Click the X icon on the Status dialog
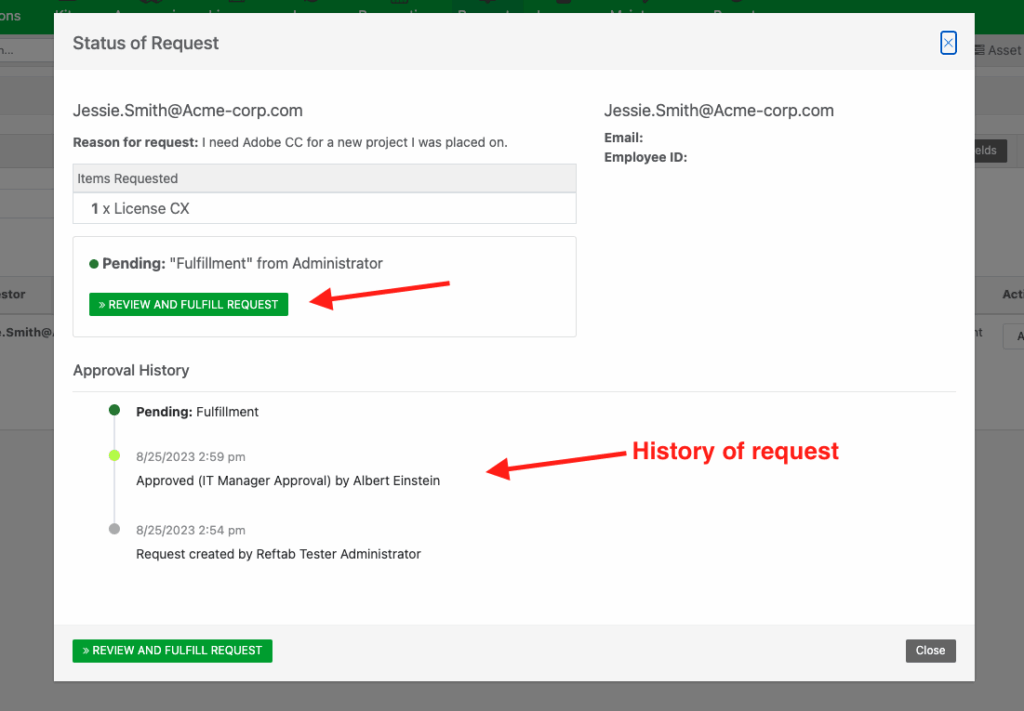Viewport: 1024px width, 711px height. (948, 42)
